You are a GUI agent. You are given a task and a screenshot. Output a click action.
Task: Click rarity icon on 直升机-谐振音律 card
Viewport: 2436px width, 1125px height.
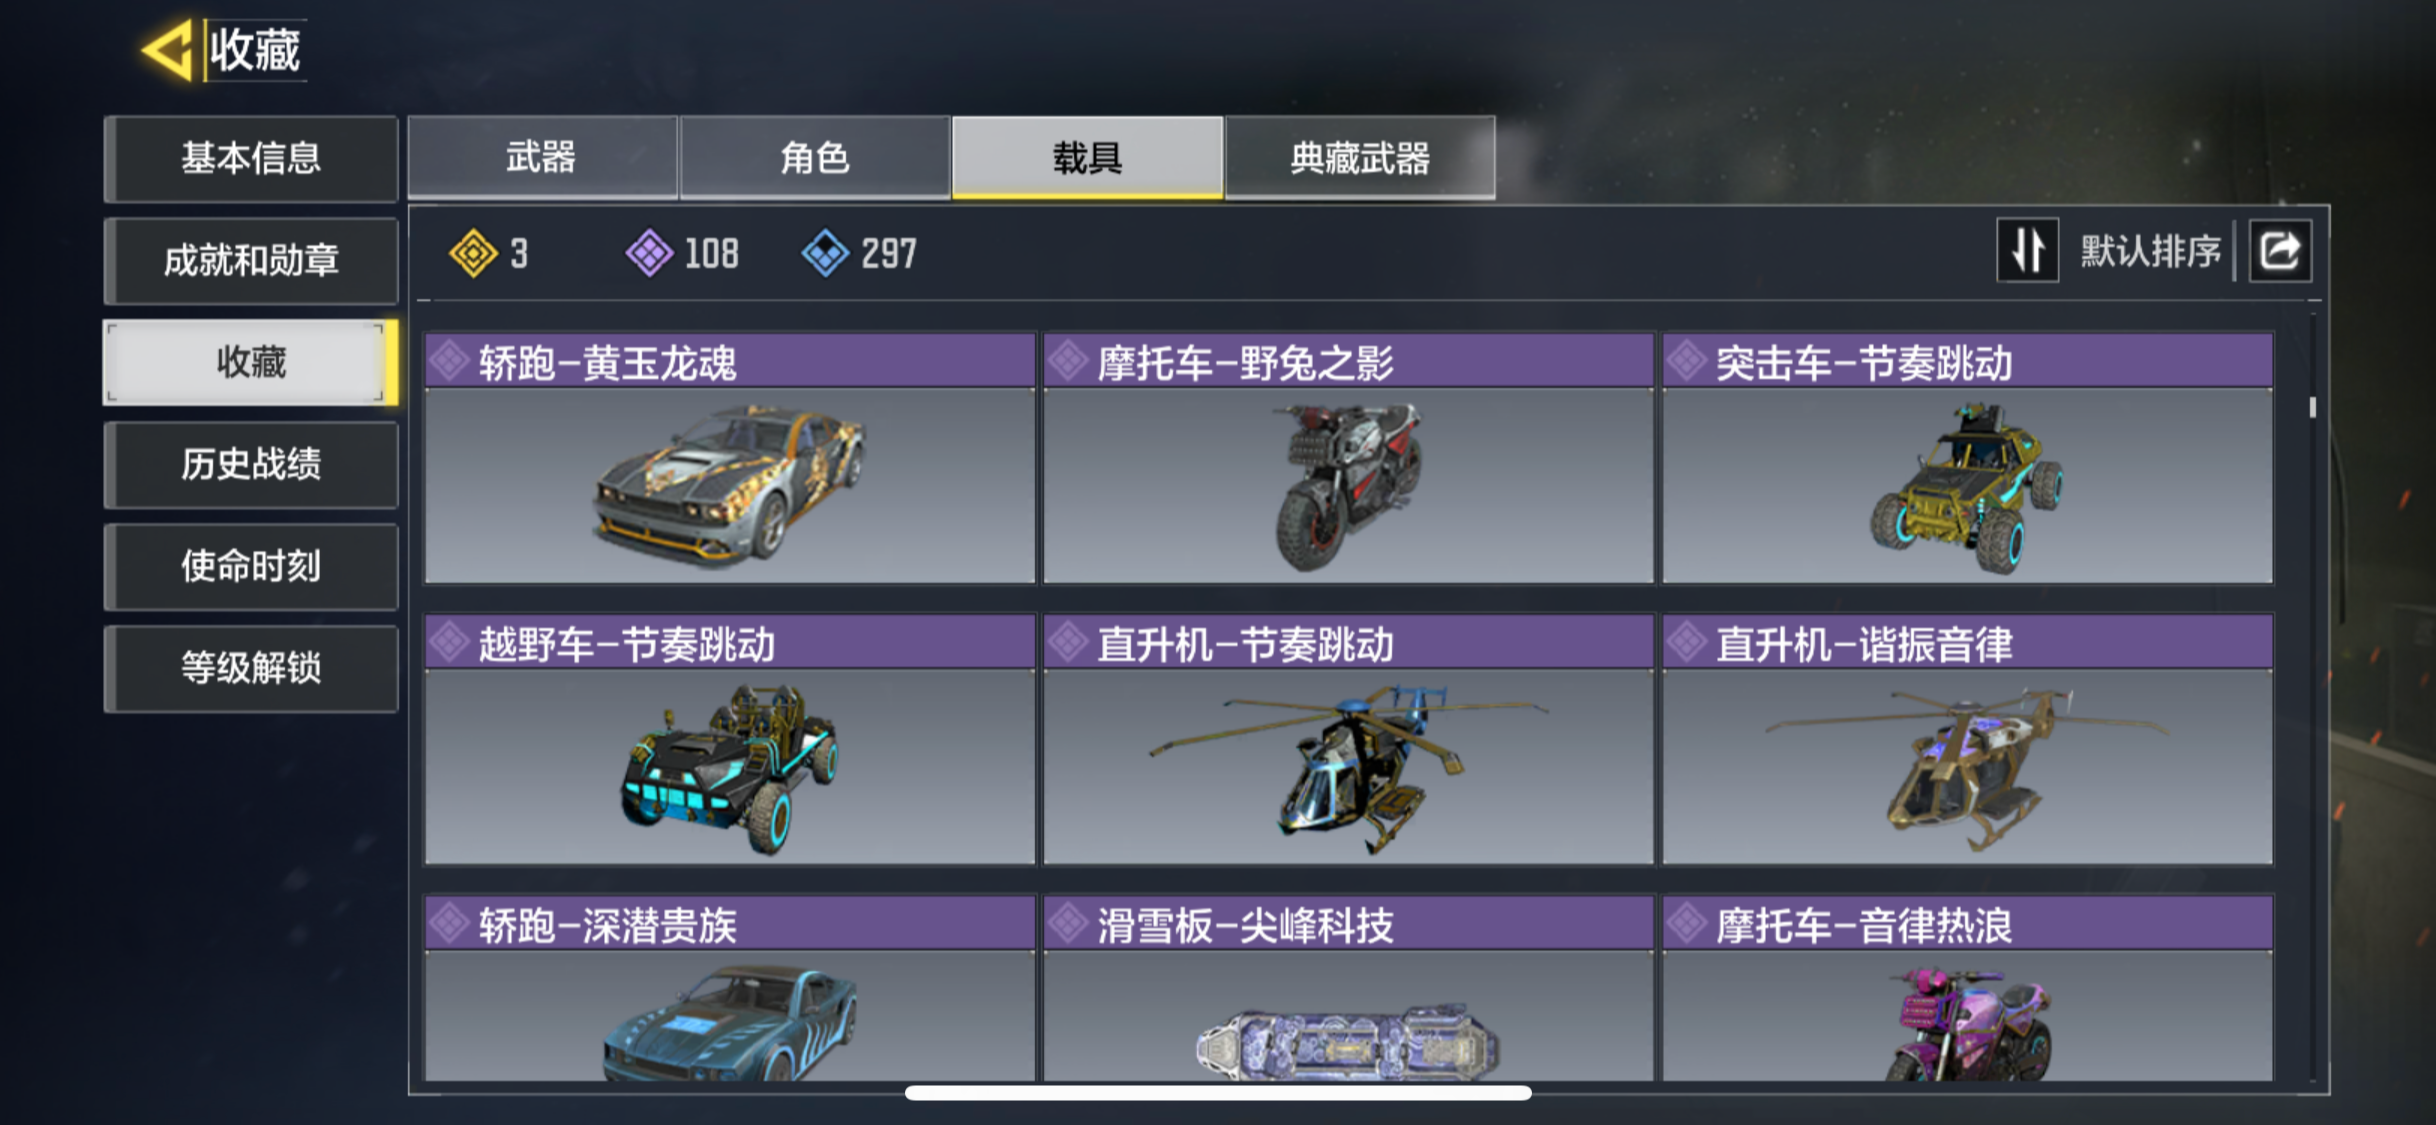1687,643
